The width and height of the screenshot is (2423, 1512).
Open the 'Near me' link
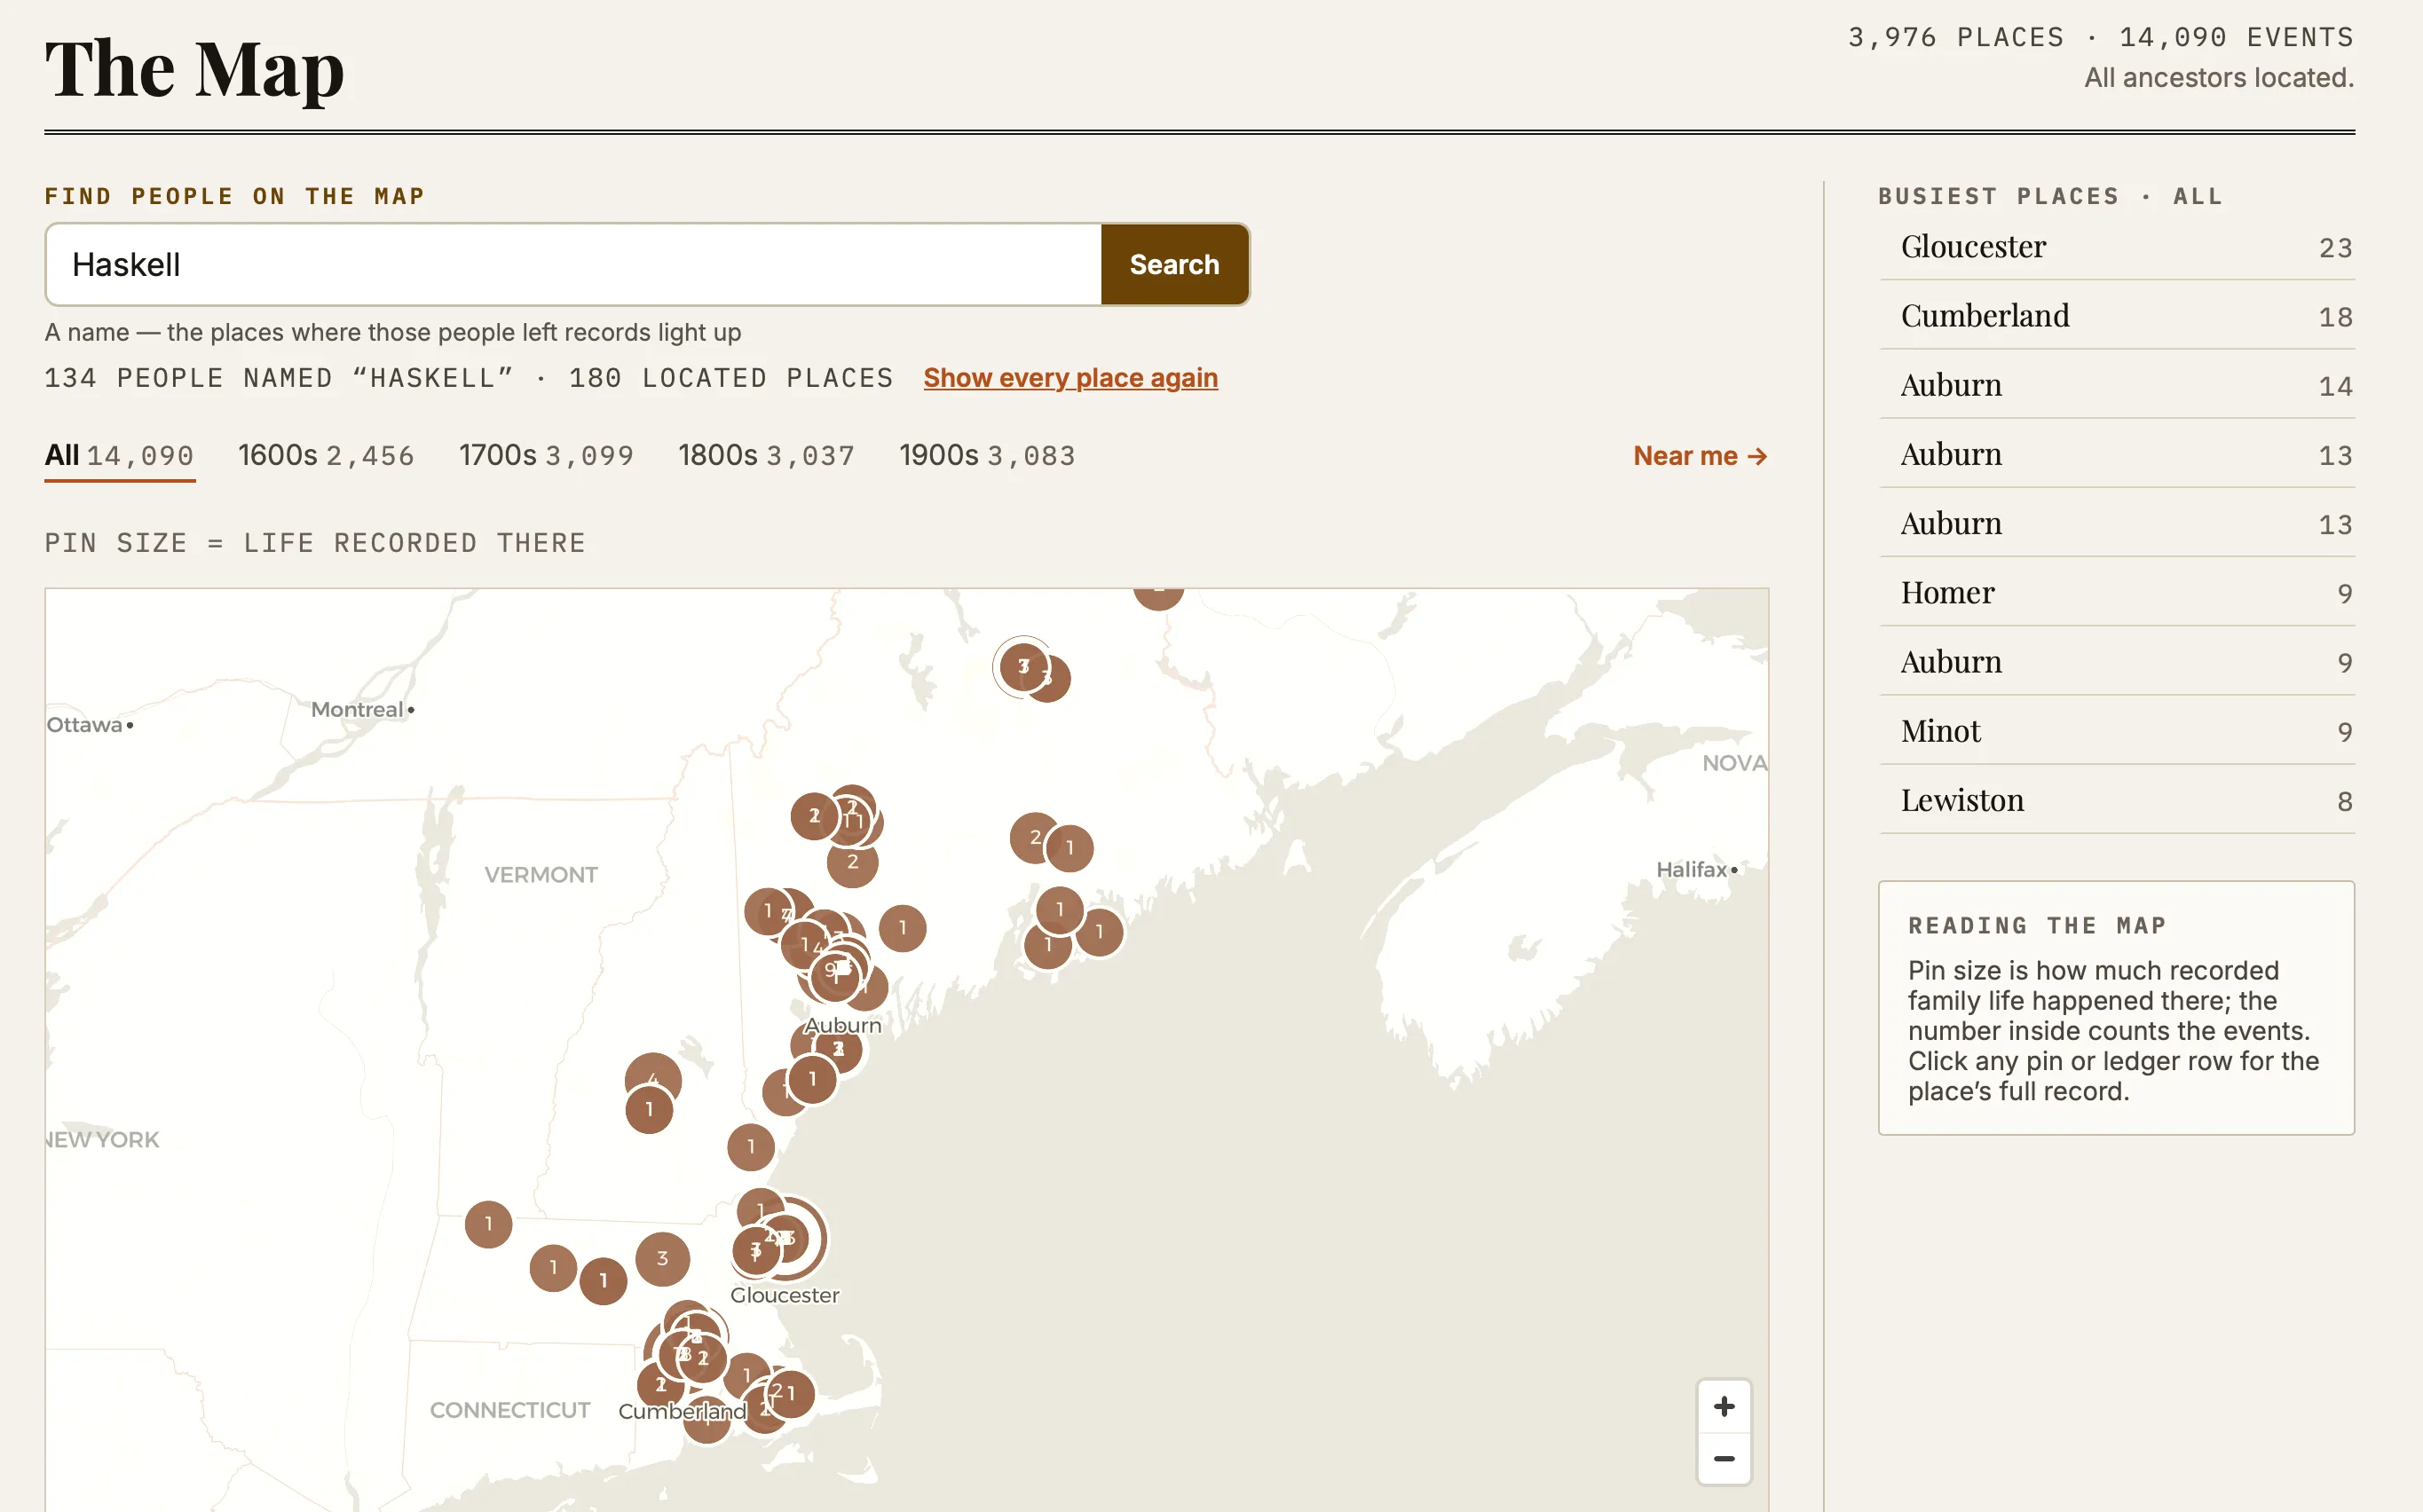pos(1700,456)
